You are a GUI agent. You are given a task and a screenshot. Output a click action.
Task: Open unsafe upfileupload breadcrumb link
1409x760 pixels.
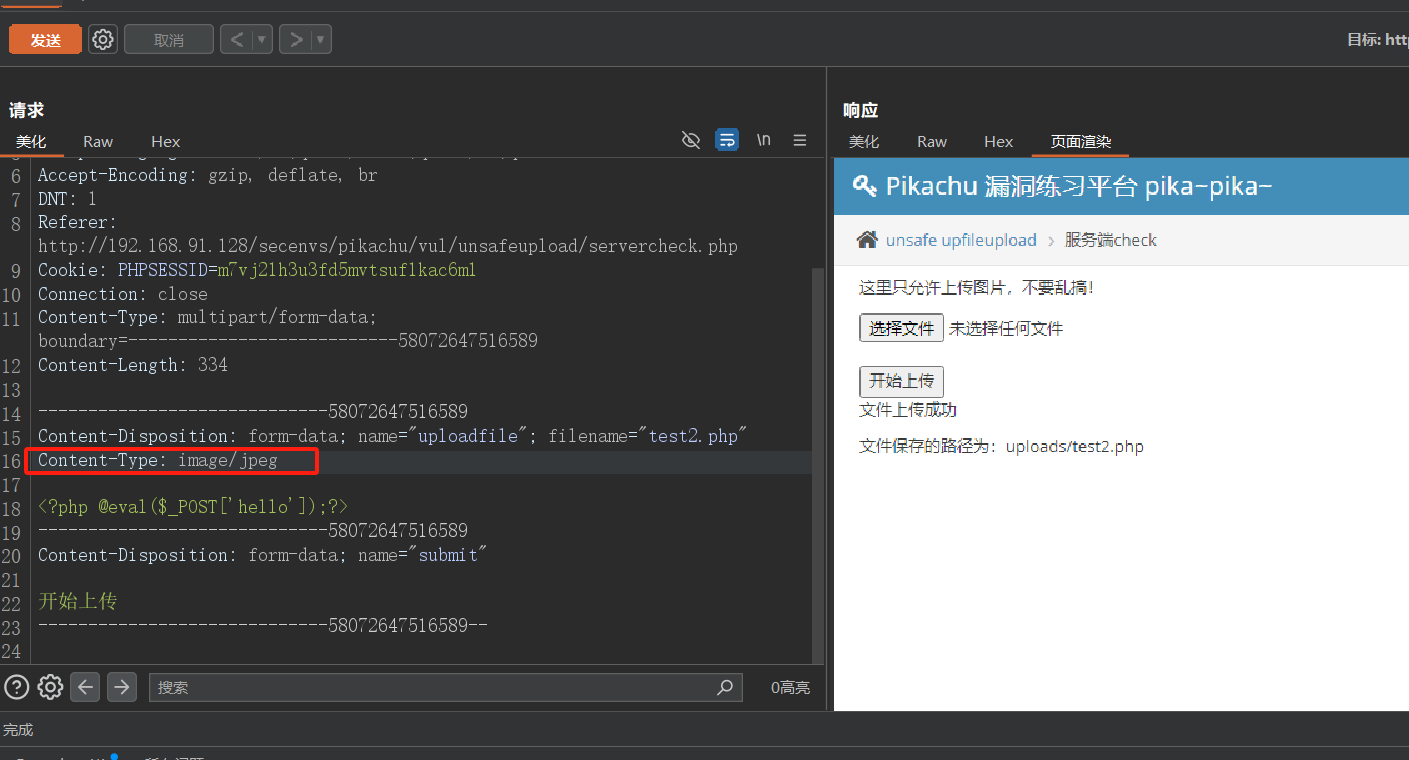pos(961,240)
